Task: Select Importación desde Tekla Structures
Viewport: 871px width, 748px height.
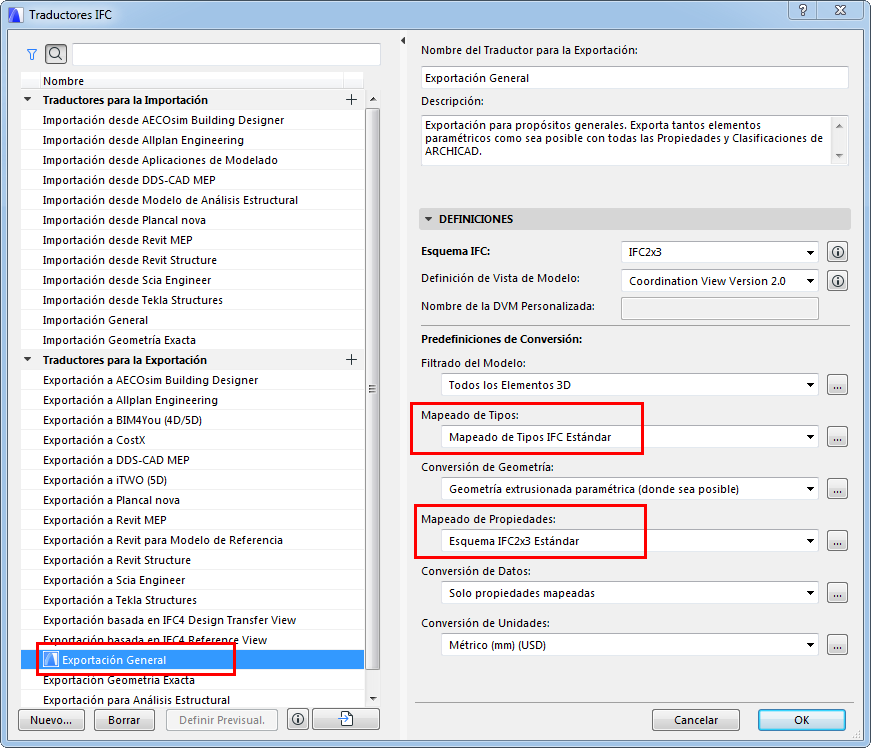Action: (x=192, y=300)
